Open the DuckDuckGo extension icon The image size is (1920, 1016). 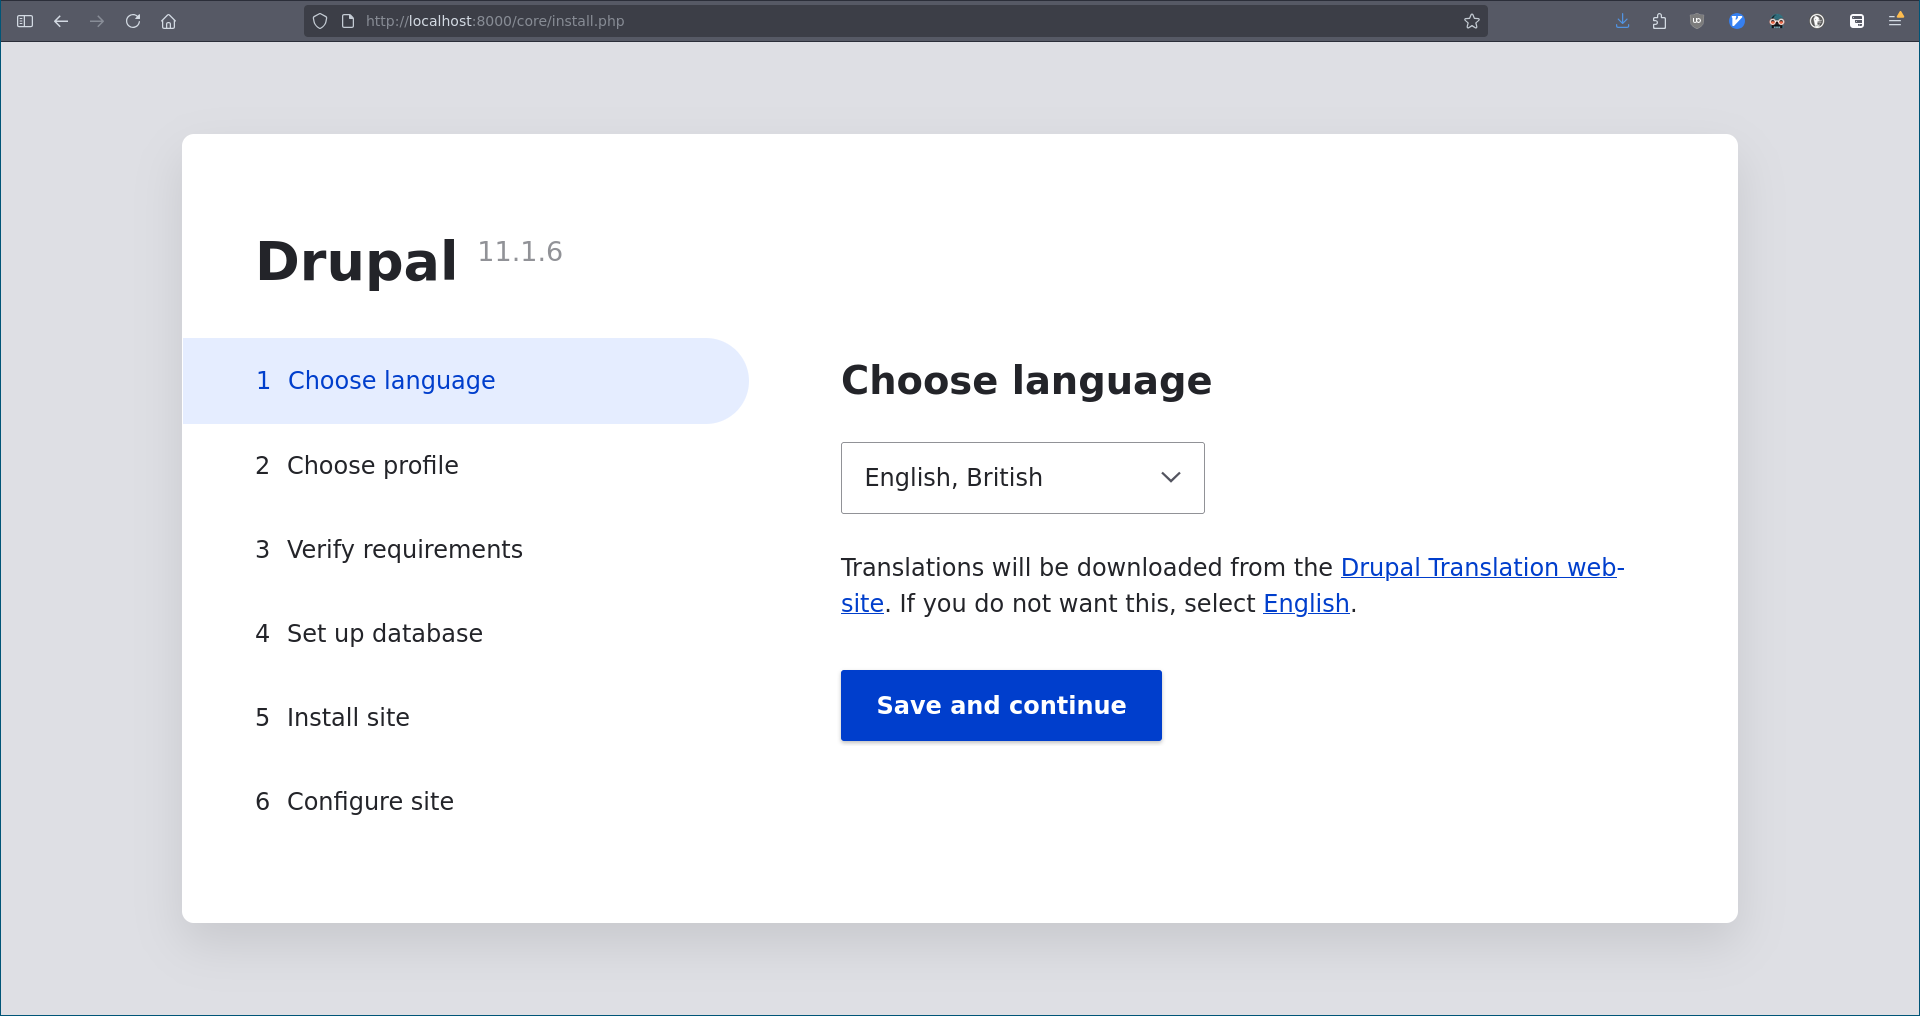1817,21
